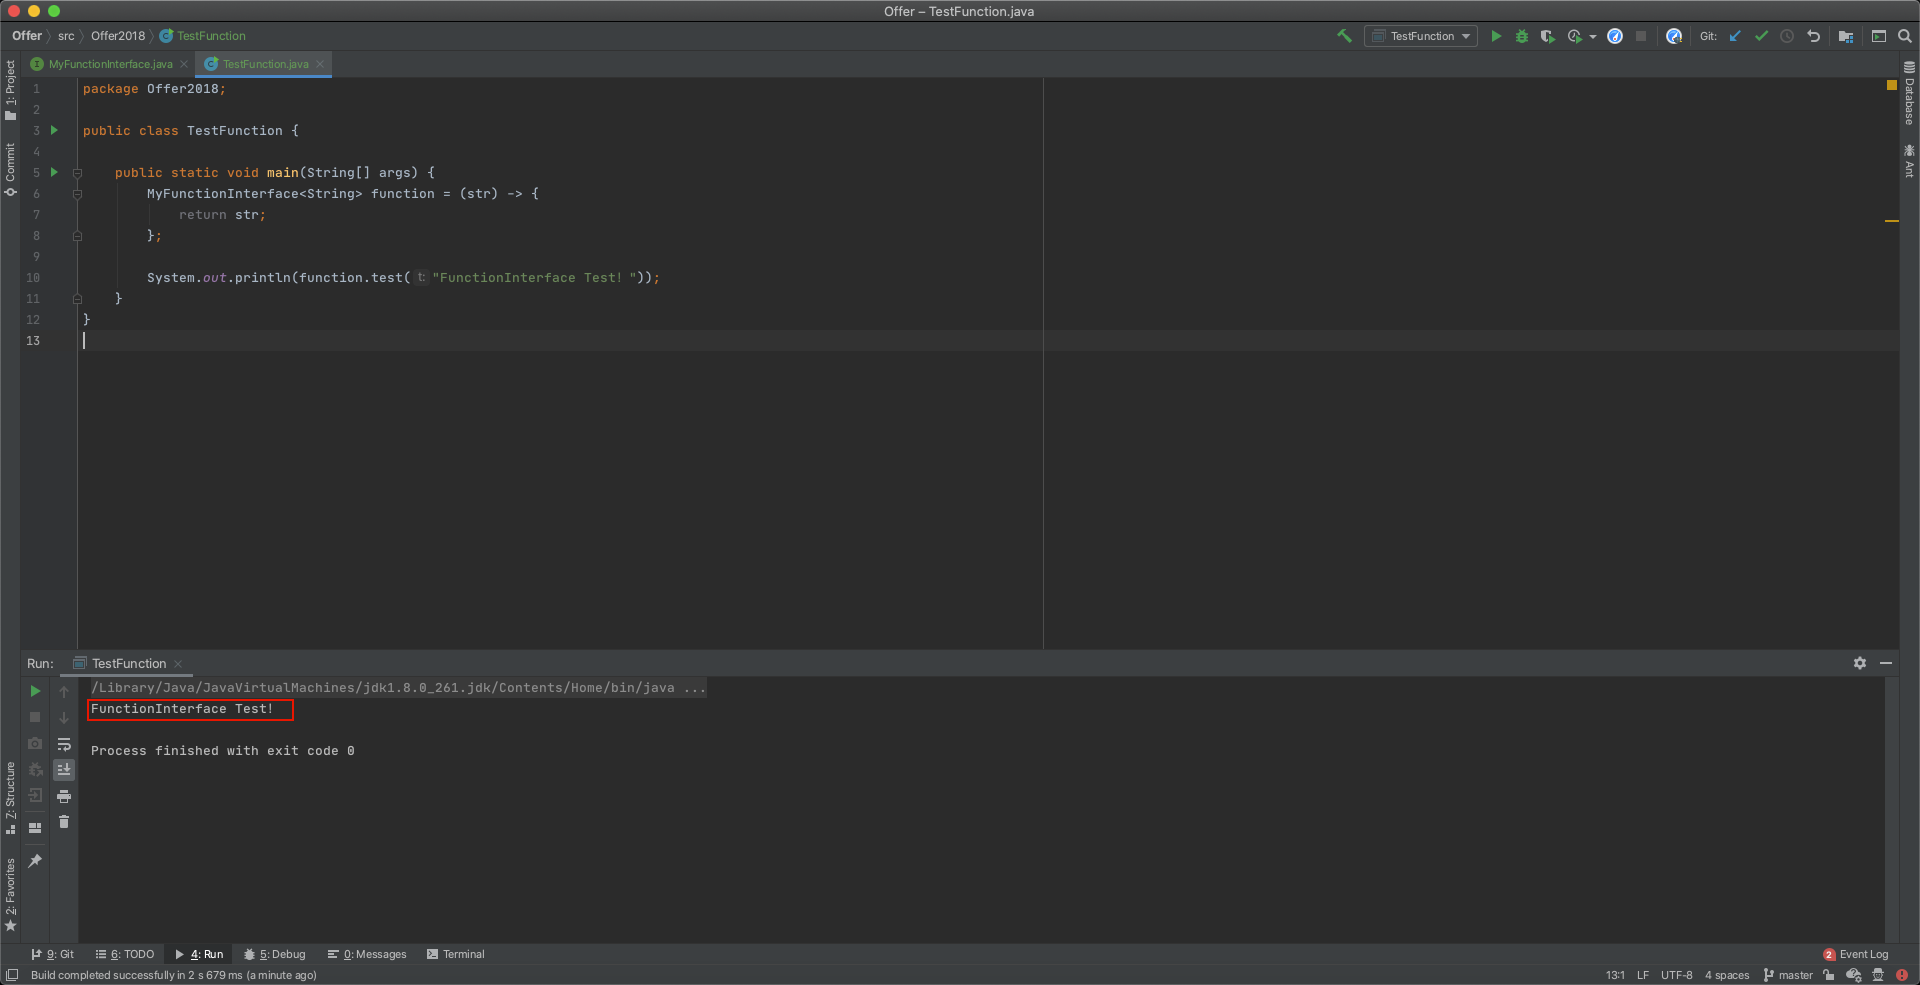Open Search Everywhere magnifier icon
The width and height of the screenshot is (1920, 985).
1905,36
